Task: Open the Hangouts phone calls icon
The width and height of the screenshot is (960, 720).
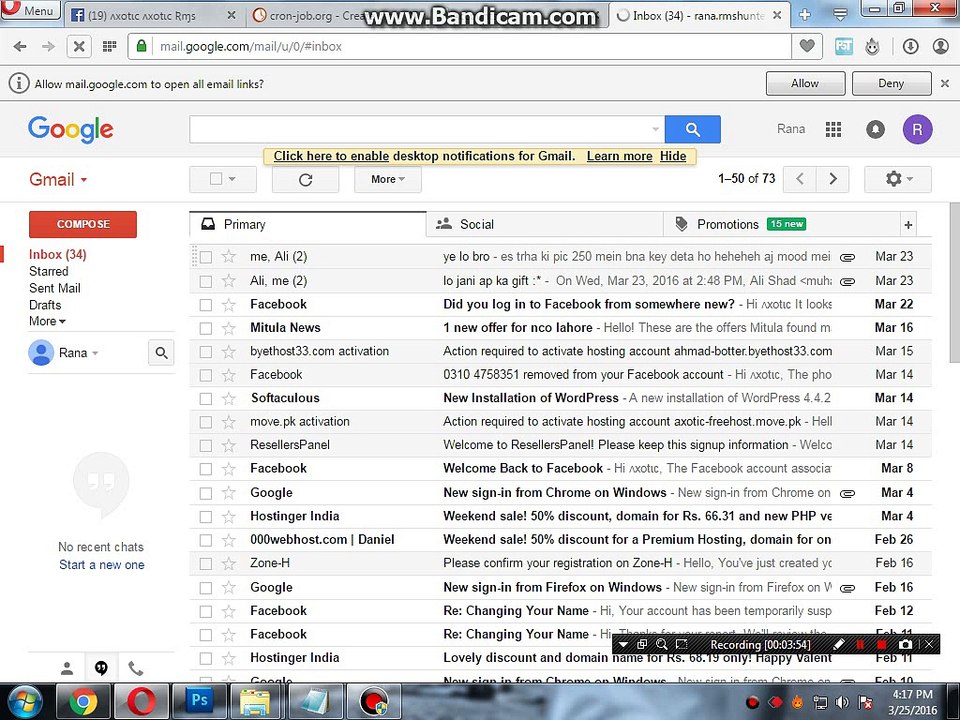Action: pyautogui.click(x=135, y=669)
